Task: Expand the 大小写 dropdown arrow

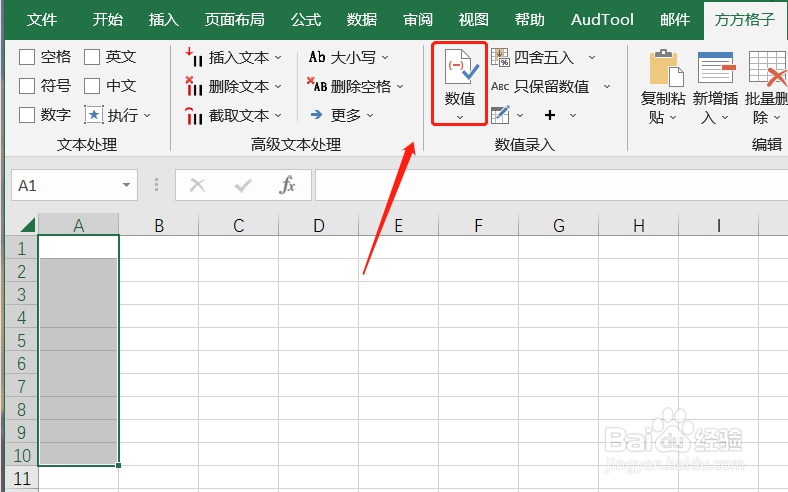Action: [x=385, y=58]
